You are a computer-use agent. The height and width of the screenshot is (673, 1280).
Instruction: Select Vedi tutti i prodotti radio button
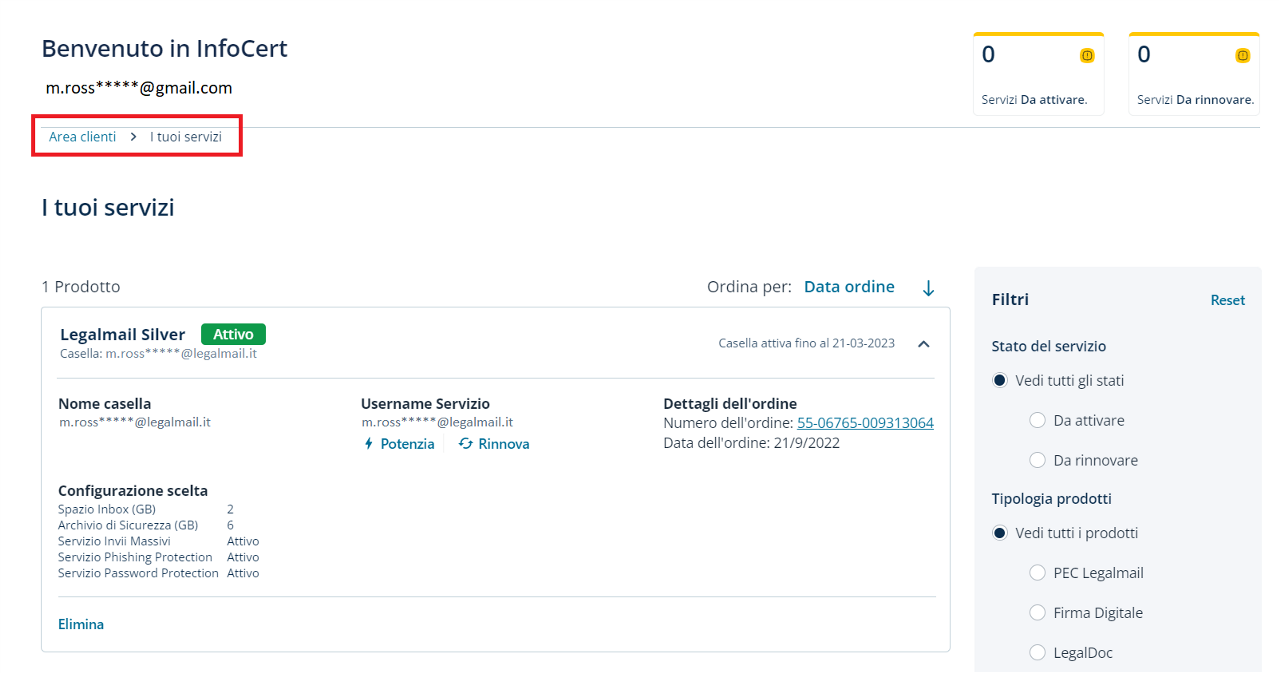(x=1000, y=533)
